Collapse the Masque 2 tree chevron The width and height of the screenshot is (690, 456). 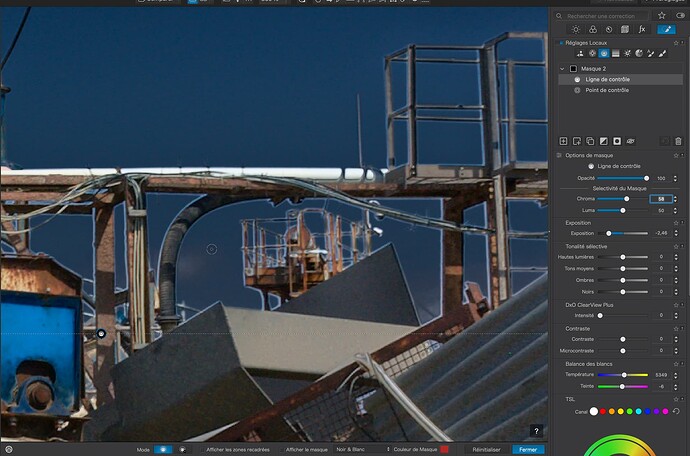[562, 69]
